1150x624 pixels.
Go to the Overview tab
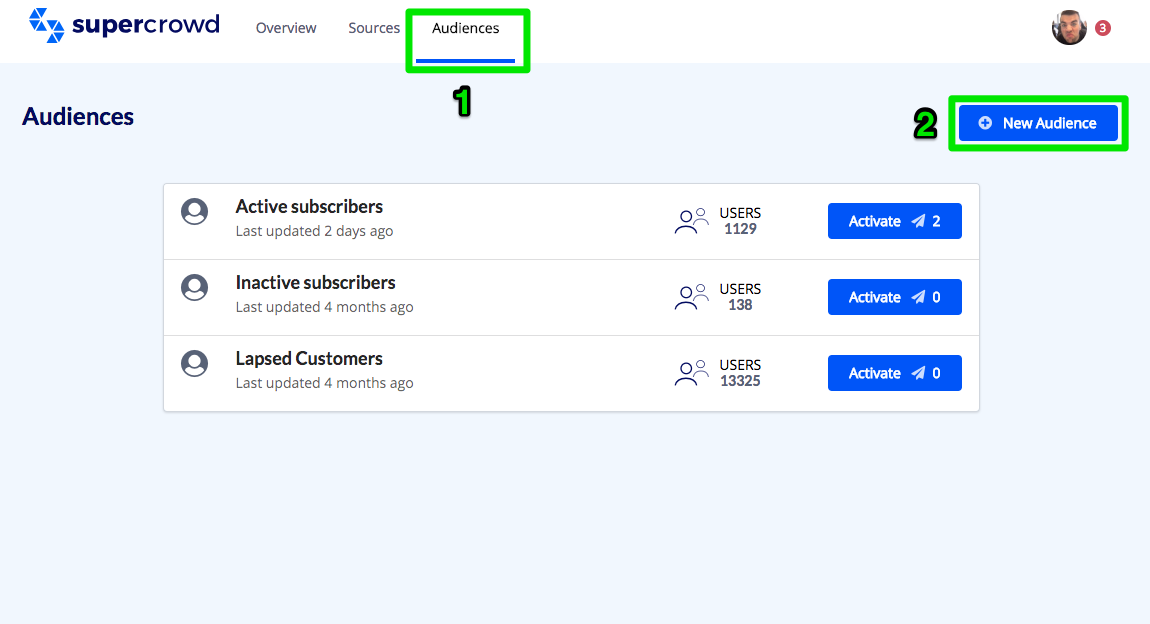286,28
